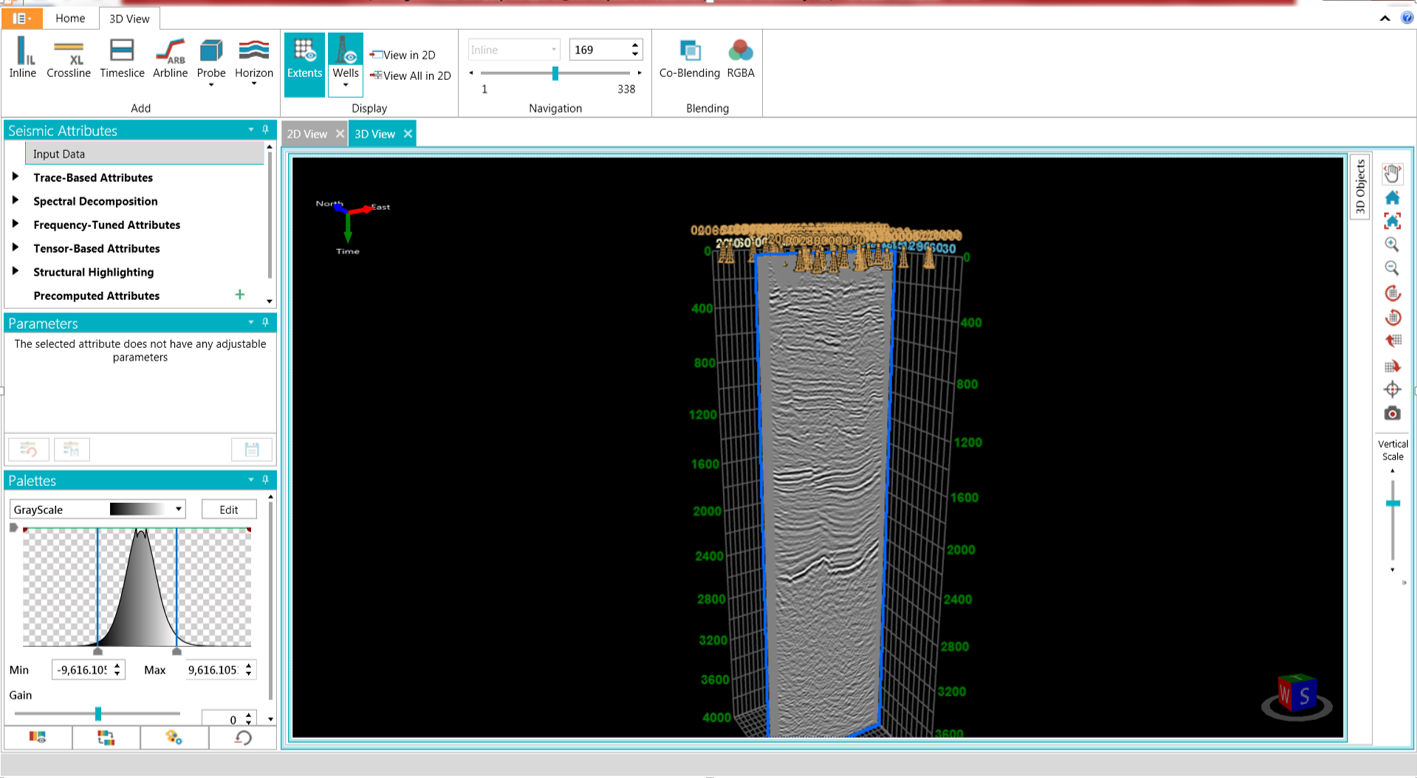Screen dimensions: 1417x778
Task: Open the Inline navigation combo box
Action: click(514, 49)
